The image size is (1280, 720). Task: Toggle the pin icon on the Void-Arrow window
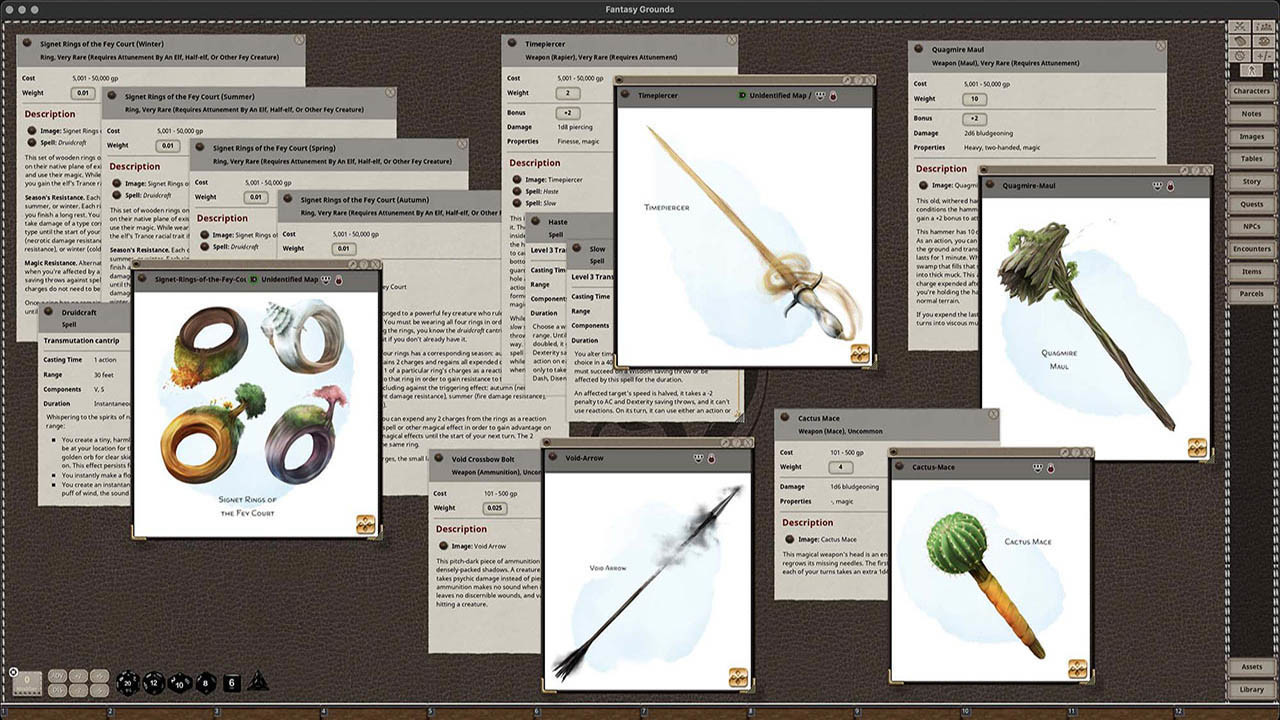(x=710, y=457)
